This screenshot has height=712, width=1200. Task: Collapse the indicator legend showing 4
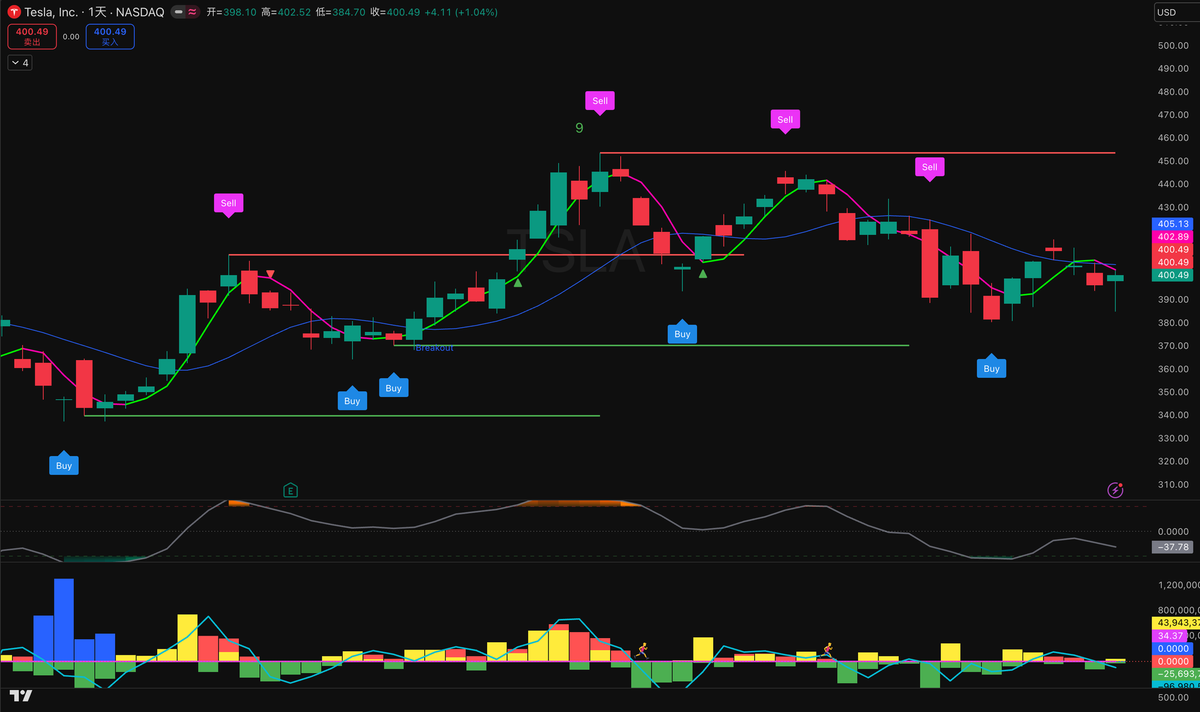[20, 62]
